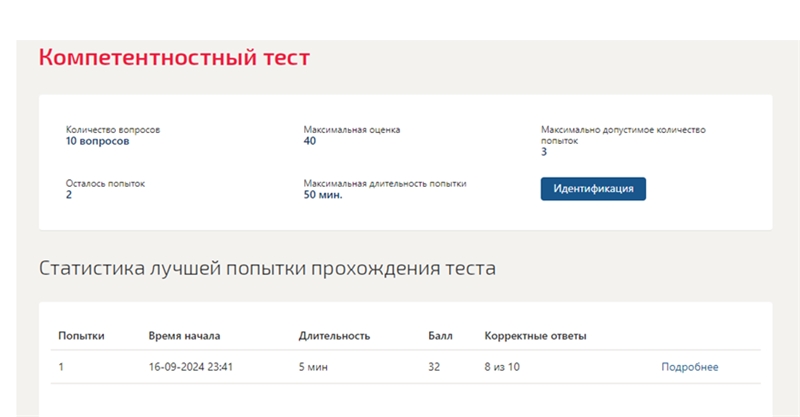The width and height of the screenshot is (800, 417).
Task: Click the Время начала column header
Action: click(184, 336)
